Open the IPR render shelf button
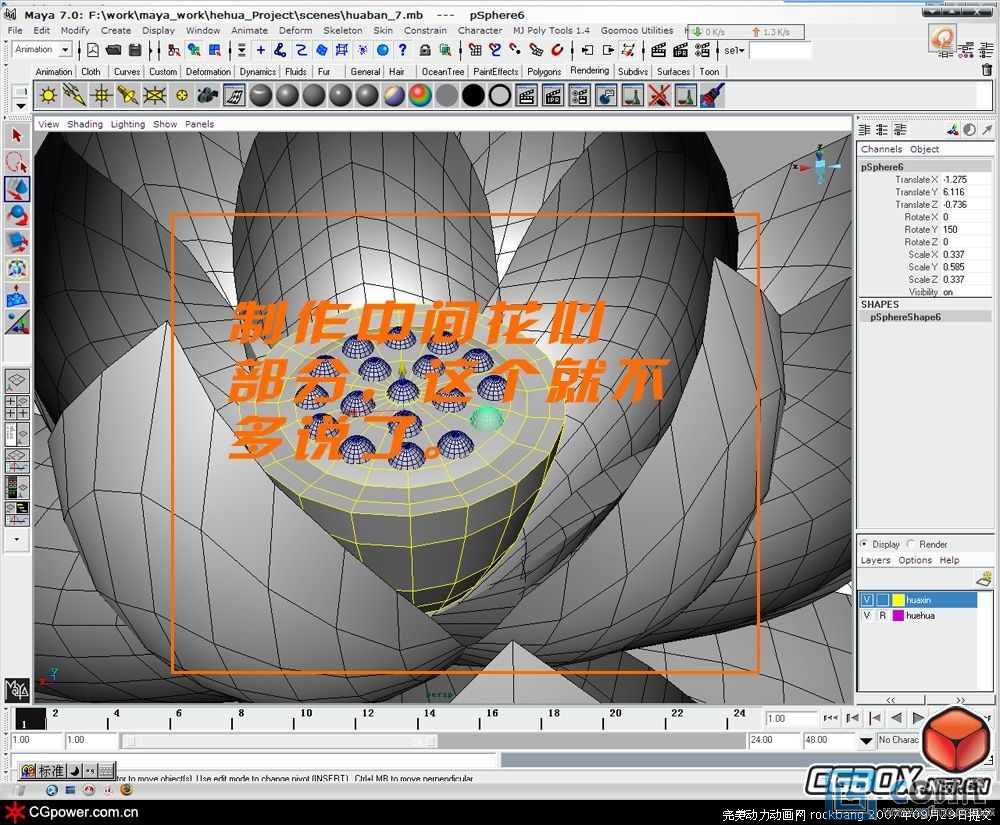 coord(553,96)
